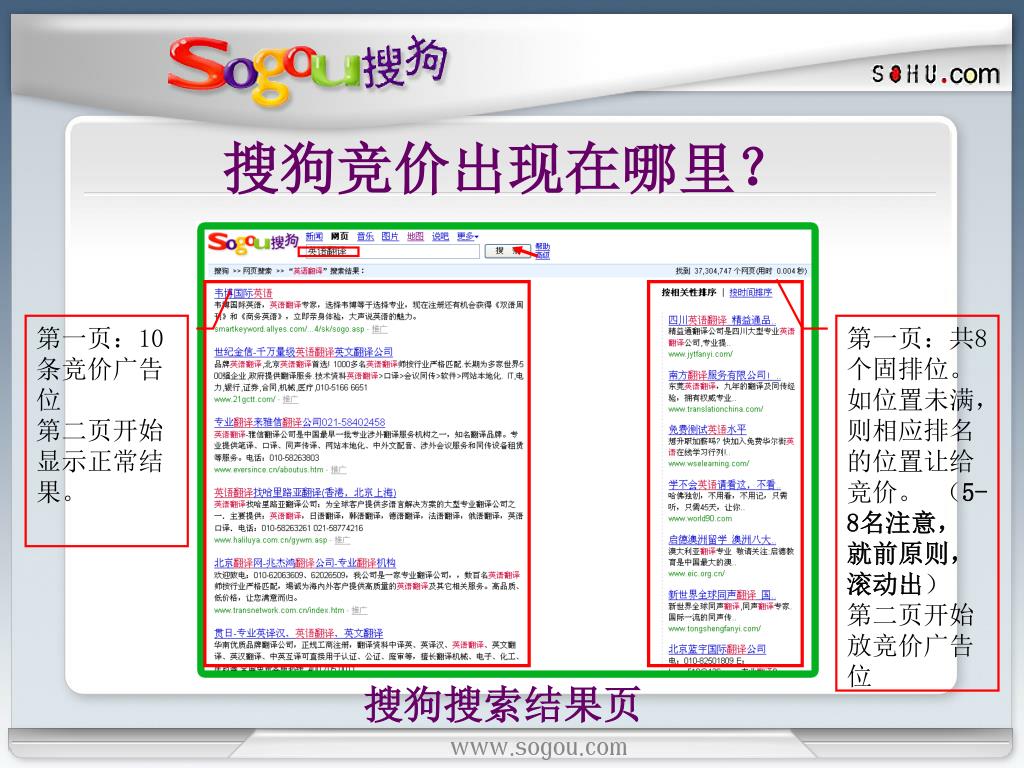This screenshot has width=1024, height=768.
Task: Click the www.translationchina.com URL text
Action: [716, 409]
